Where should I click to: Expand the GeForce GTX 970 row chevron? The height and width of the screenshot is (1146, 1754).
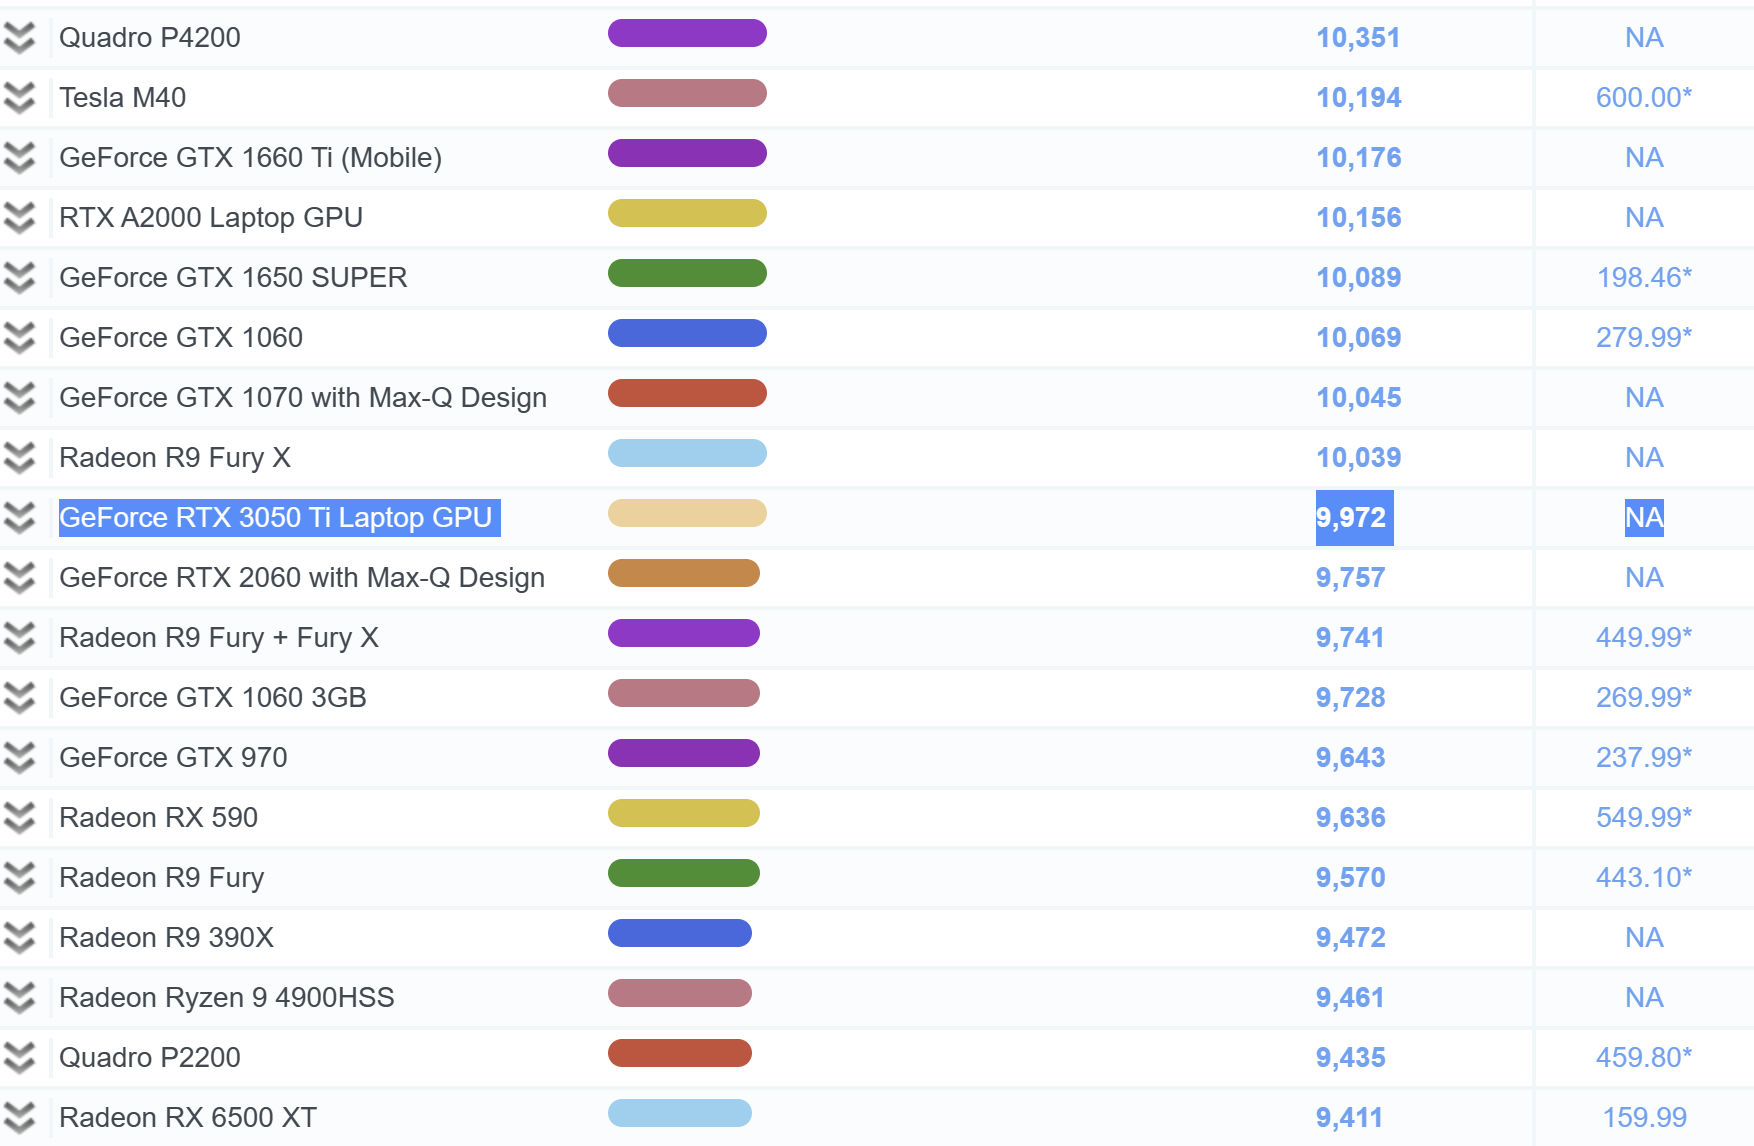pyautogui.click(x=19, y=758)
